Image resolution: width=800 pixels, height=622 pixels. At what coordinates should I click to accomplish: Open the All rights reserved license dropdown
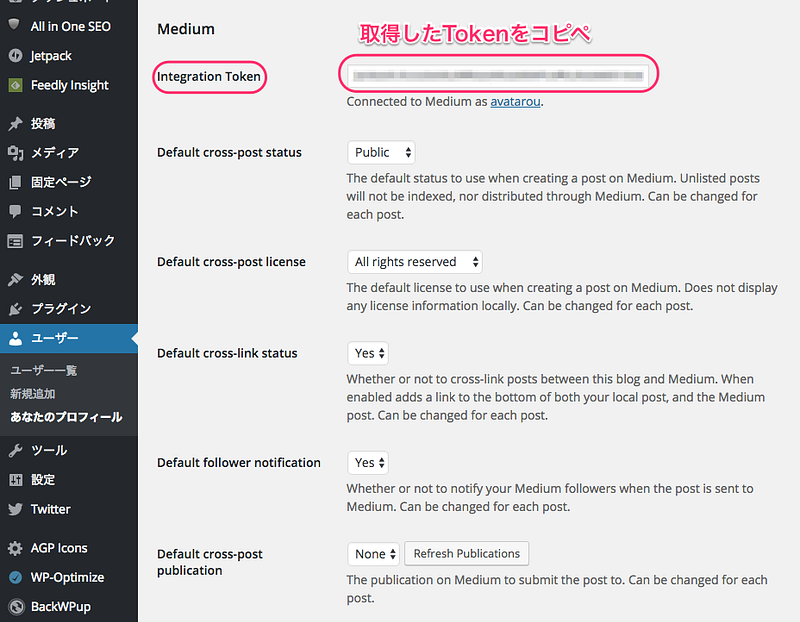coord(415,262)
